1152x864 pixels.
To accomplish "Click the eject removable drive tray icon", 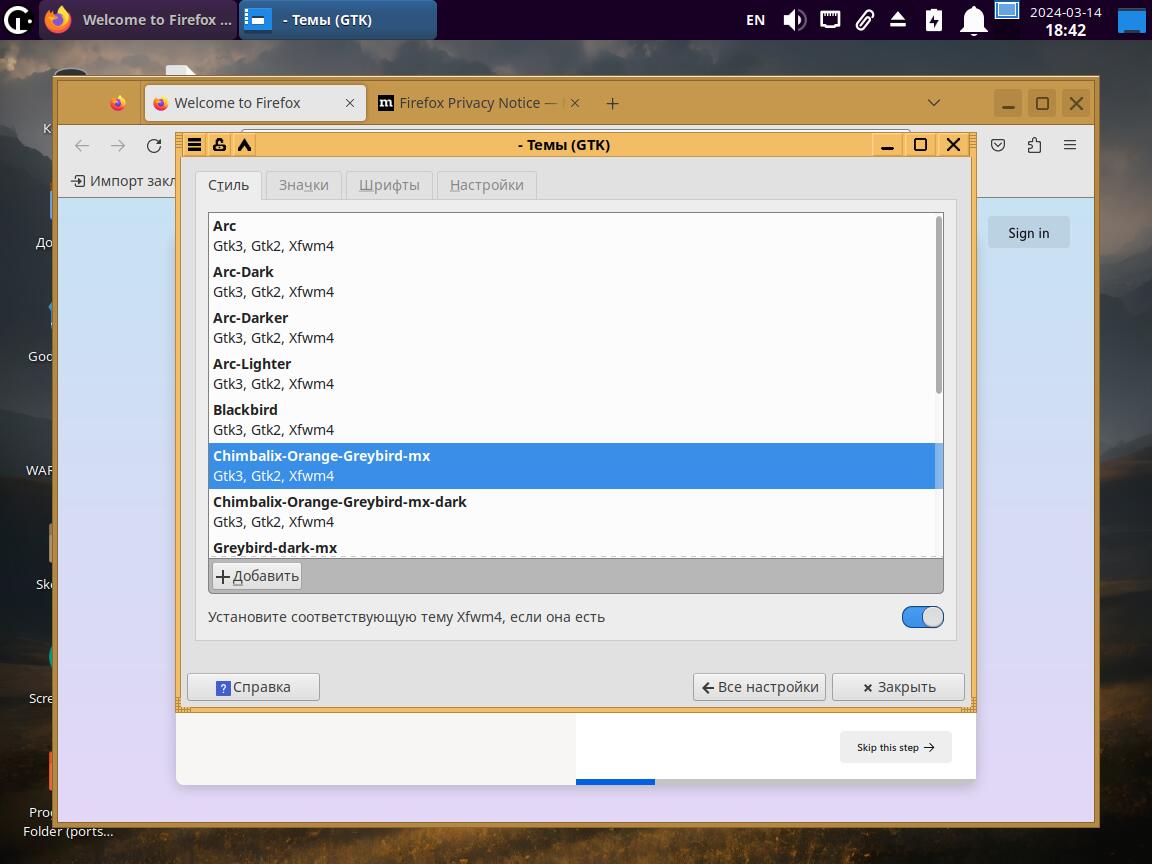I will click(898, 20).
